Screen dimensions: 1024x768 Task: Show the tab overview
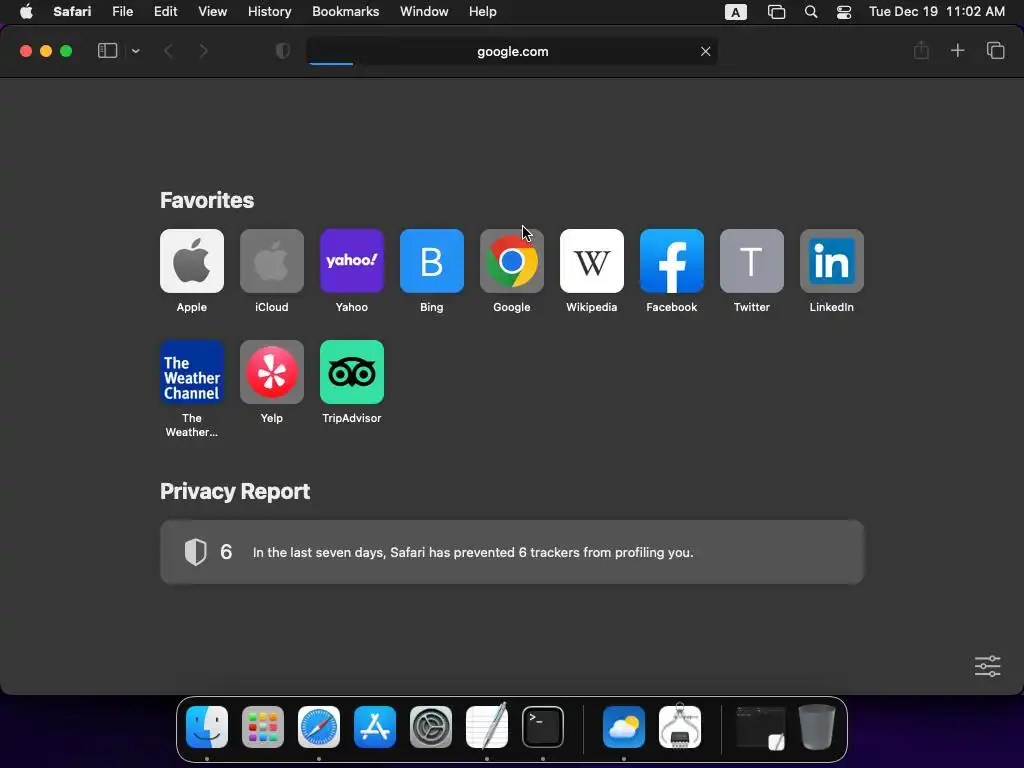995,50
